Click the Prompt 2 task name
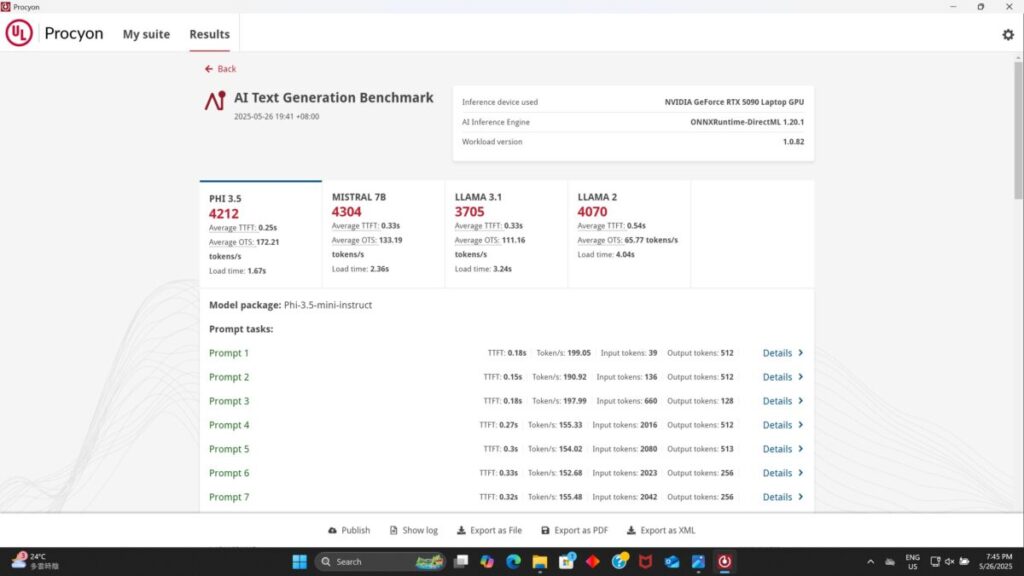Image resolution: width=1024 pixels, height=576 pixels. [229, 377]
